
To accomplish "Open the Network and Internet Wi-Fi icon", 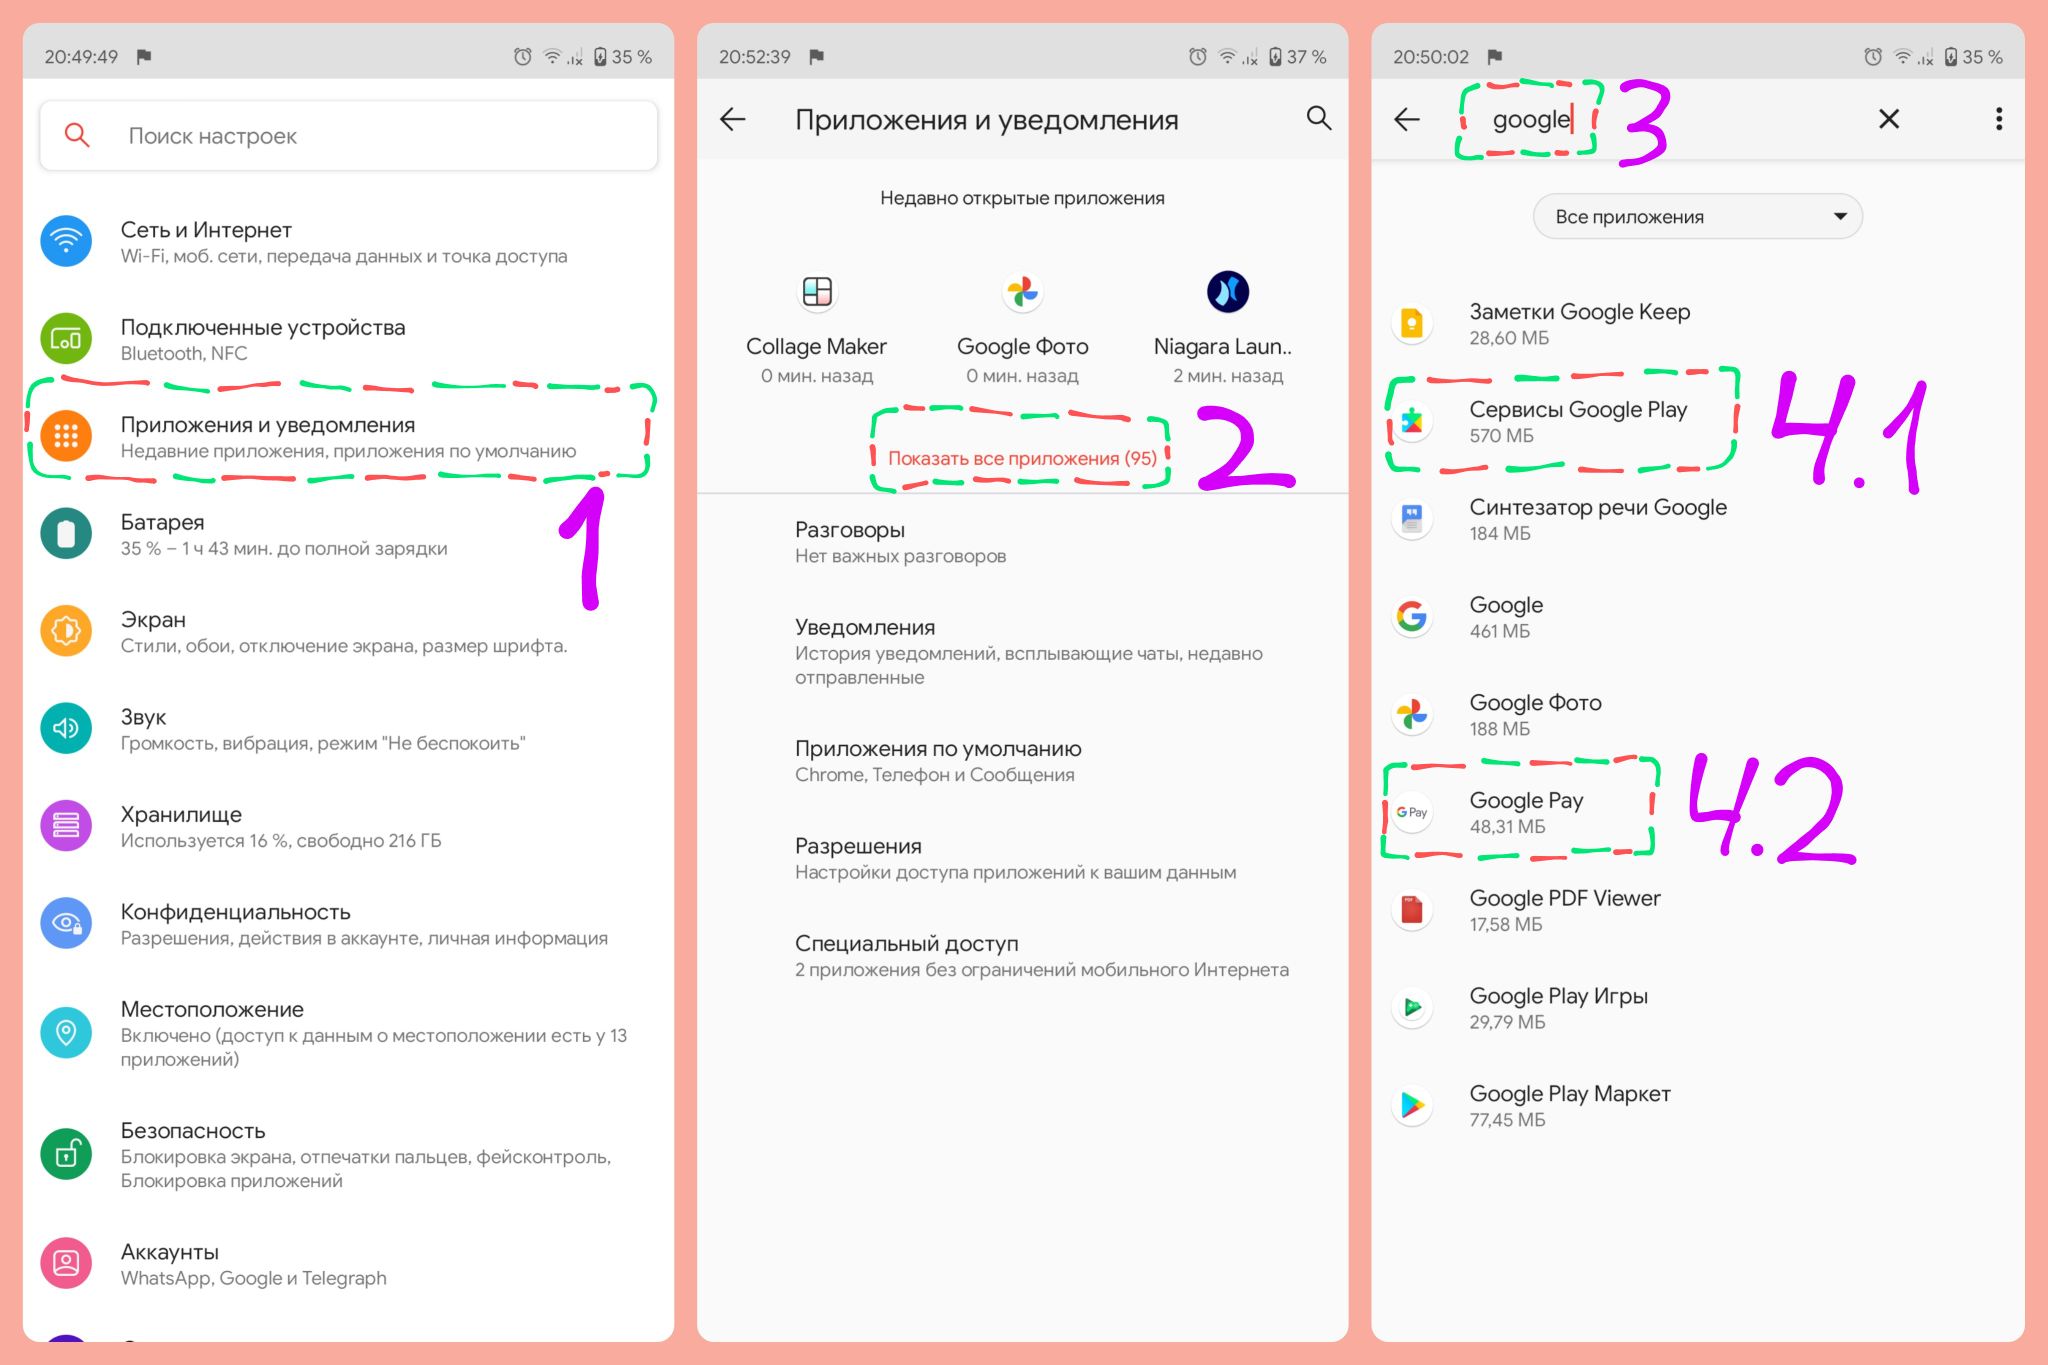I will pyautogui.click(x=66, y=241).
